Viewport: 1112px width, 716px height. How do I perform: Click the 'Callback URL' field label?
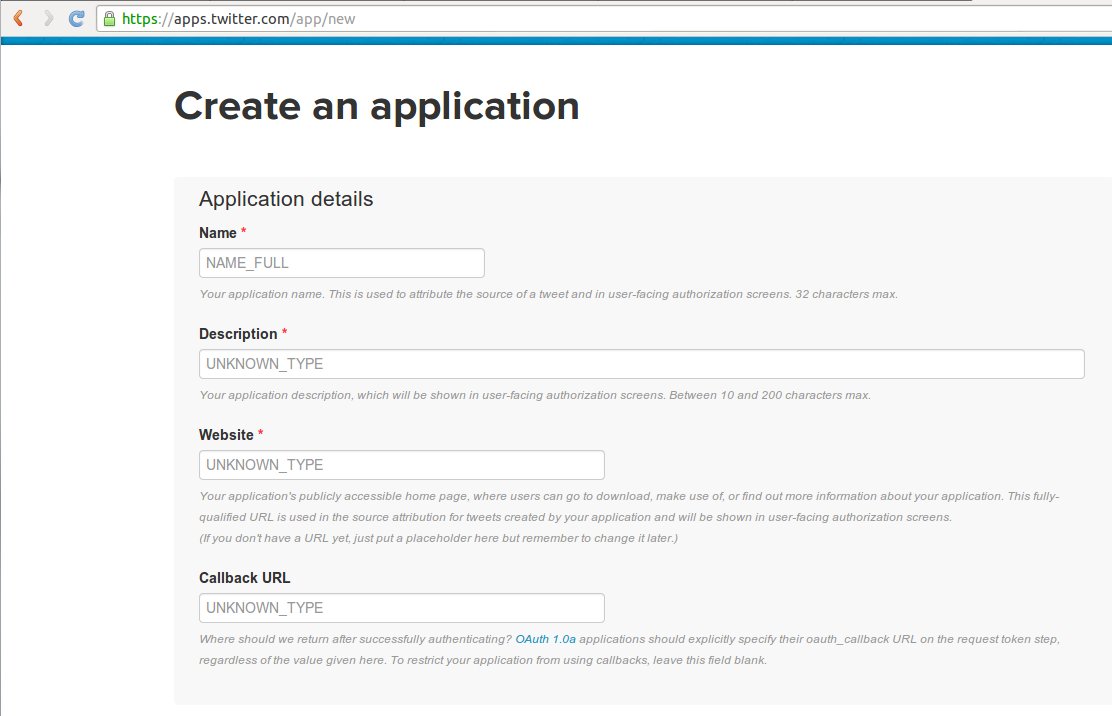pyautogui.click(x=245, y=578)
